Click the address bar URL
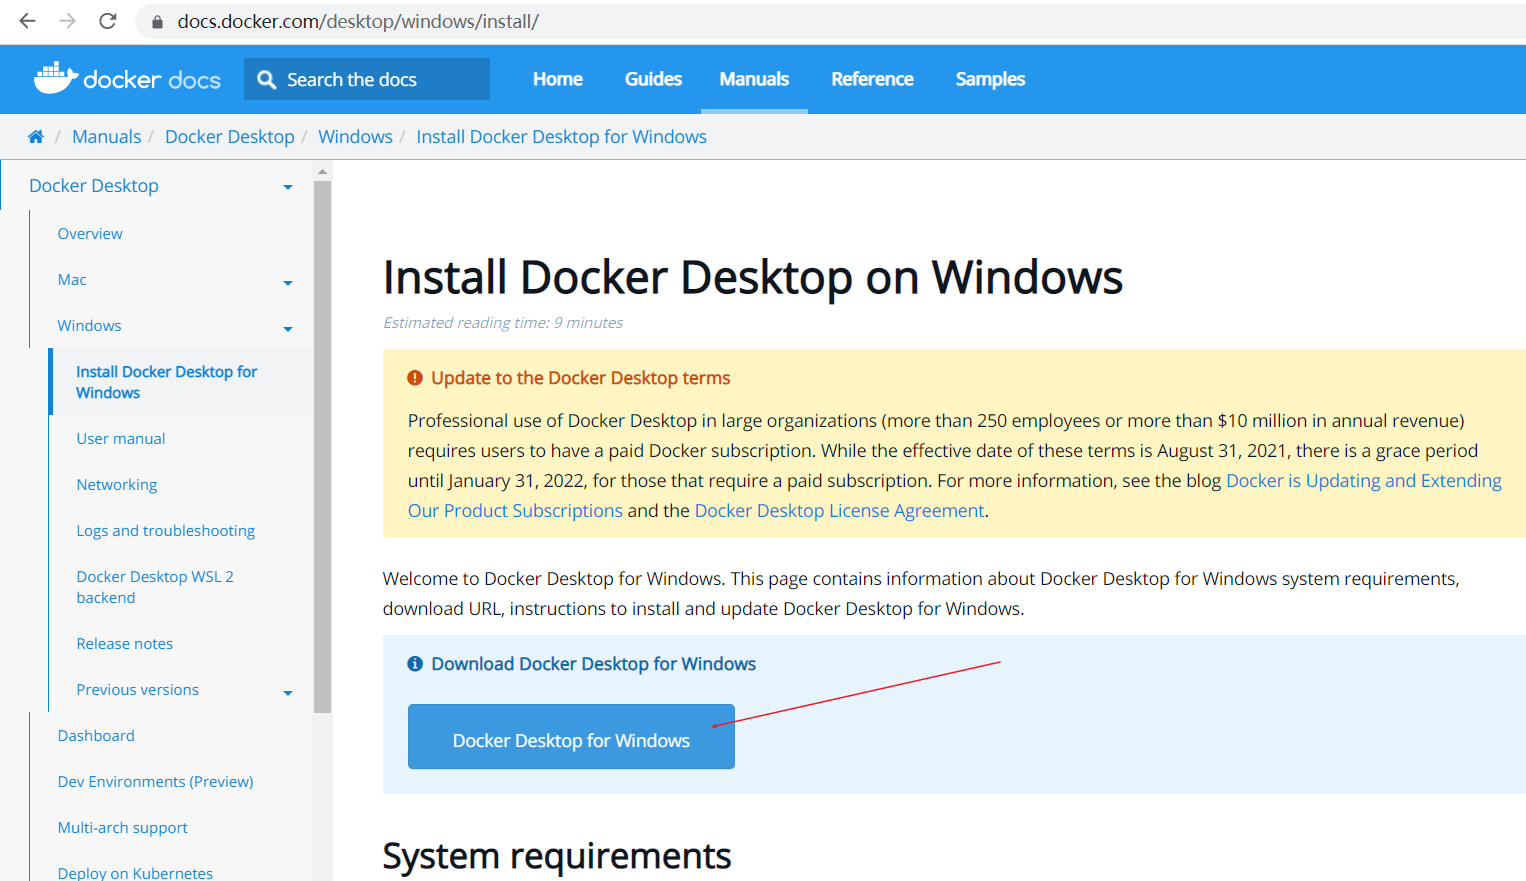Viewport: 1526px width, 881px height. pos(358,21)
